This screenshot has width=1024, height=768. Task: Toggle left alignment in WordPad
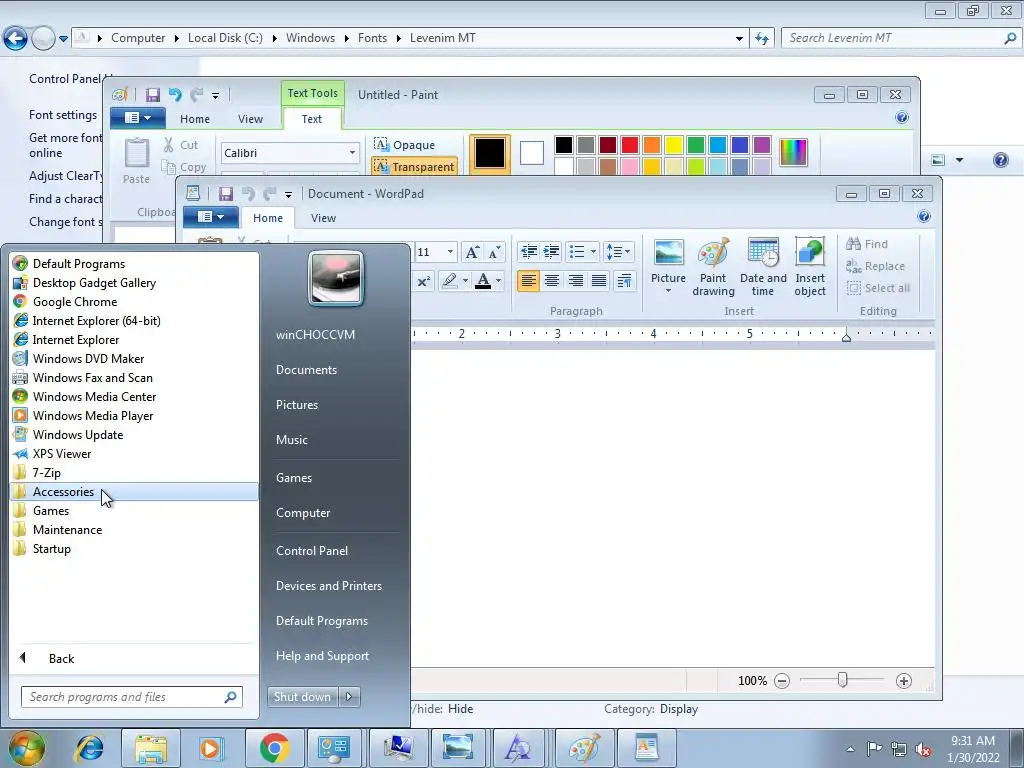point(528,281)
